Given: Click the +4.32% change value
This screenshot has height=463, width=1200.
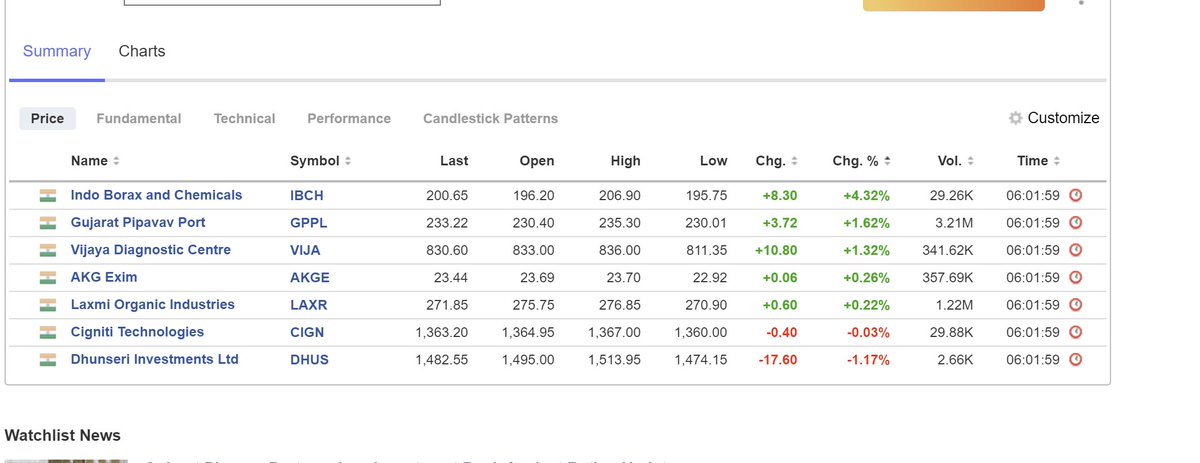Looking at the screenshot, I should pyautogui.click(x=866, y=196).
